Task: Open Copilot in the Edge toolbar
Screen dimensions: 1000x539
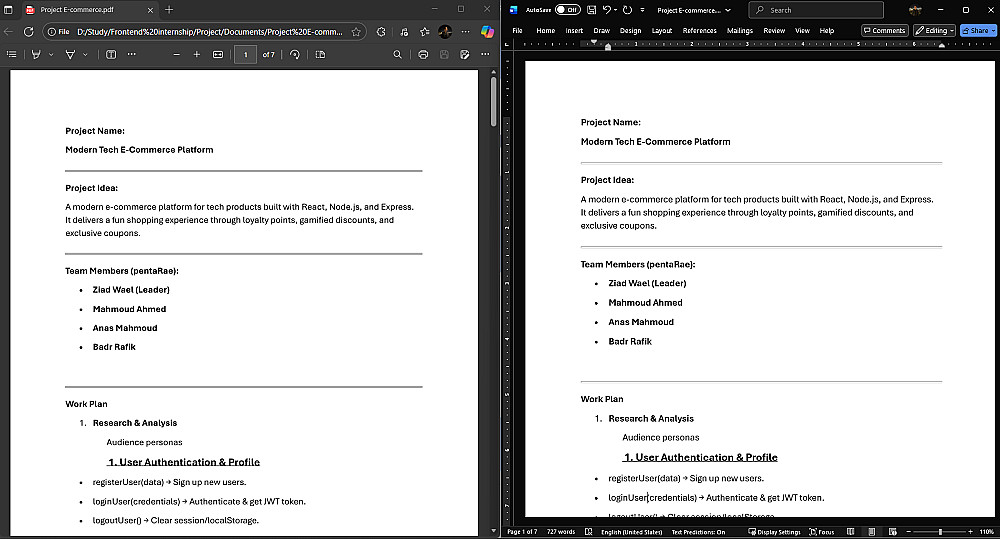Action: coord(487,31)
